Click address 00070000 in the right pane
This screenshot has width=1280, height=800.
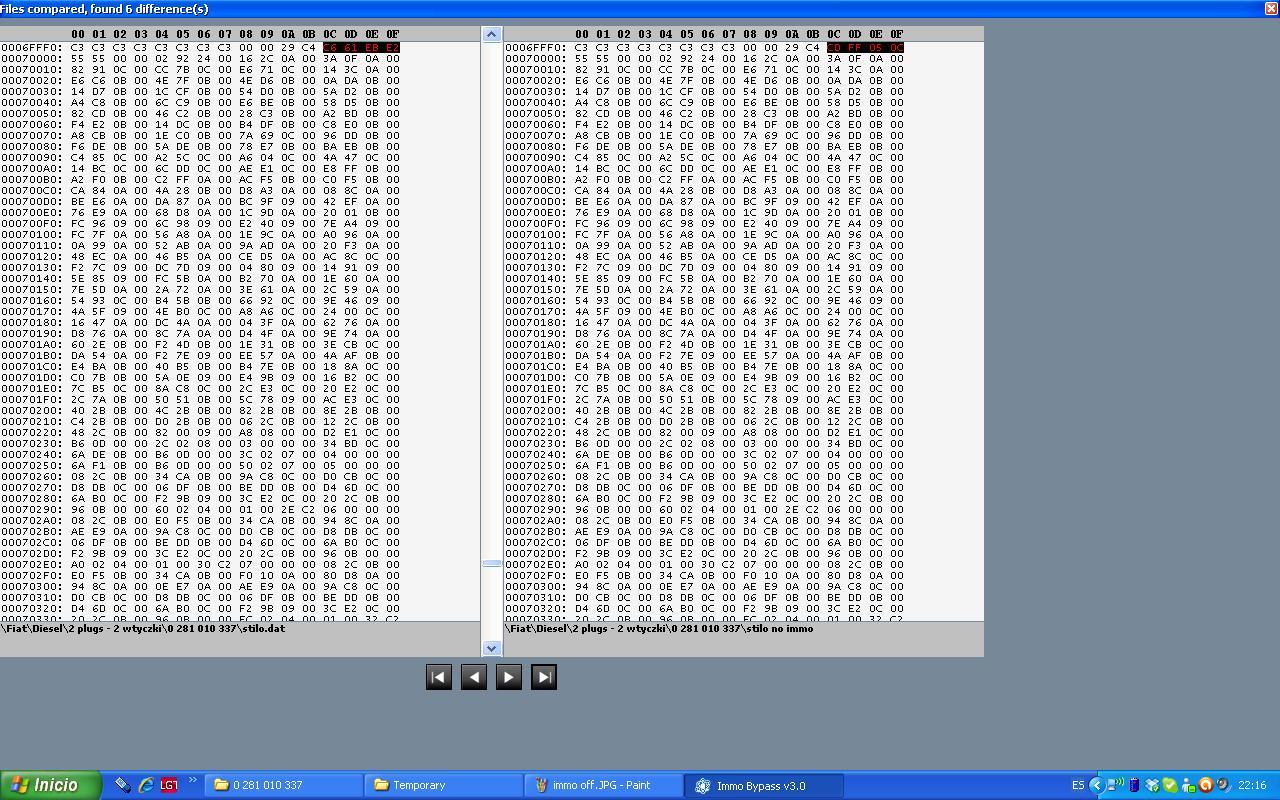[x=535, y=58]
